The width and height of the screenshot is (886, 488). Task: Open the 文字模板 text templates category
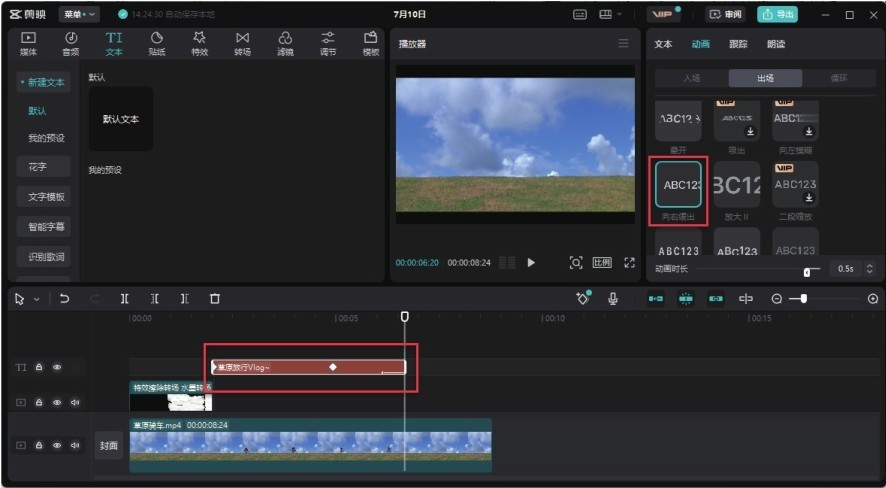(44, 197)
